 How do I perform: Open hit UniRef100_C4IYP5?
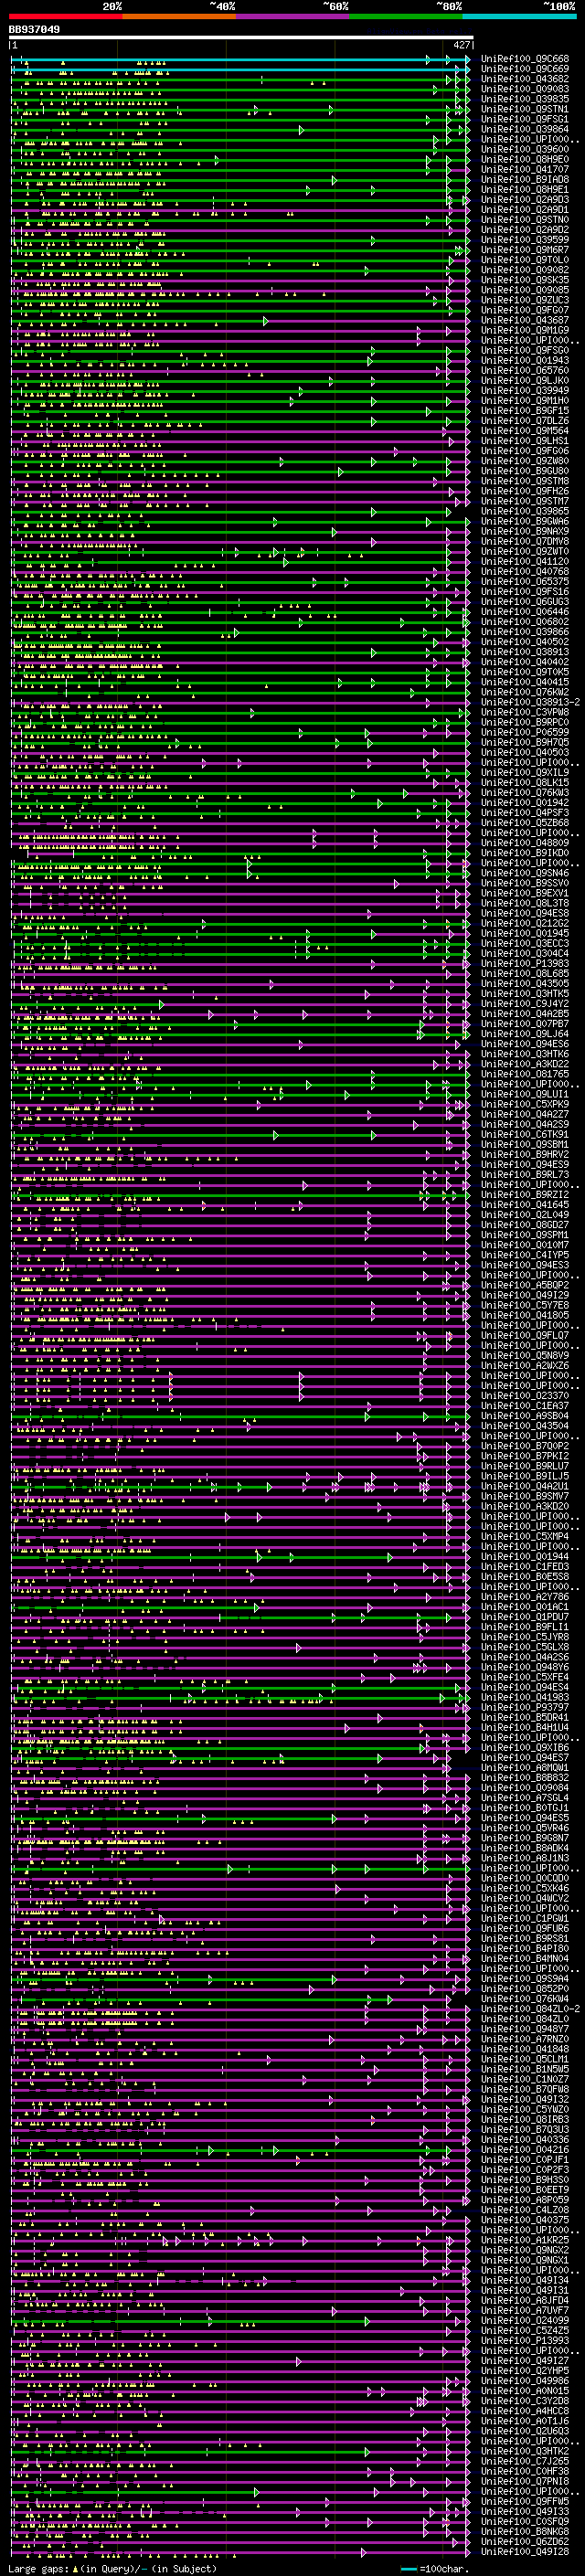524,1255
